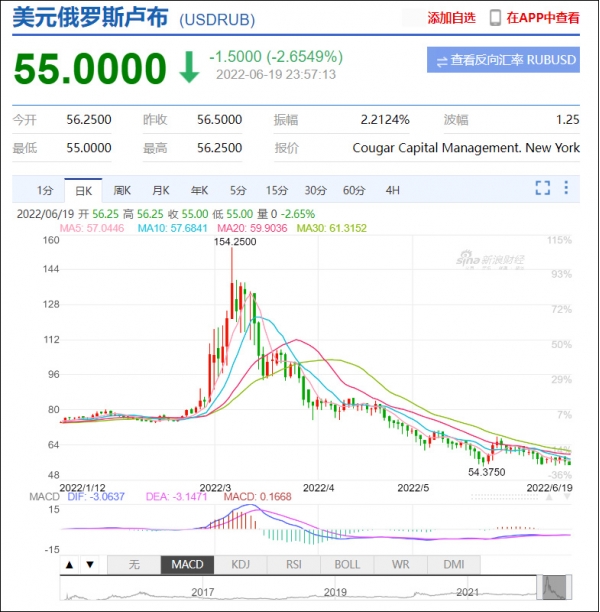Select the 无 indicator option

134,565
